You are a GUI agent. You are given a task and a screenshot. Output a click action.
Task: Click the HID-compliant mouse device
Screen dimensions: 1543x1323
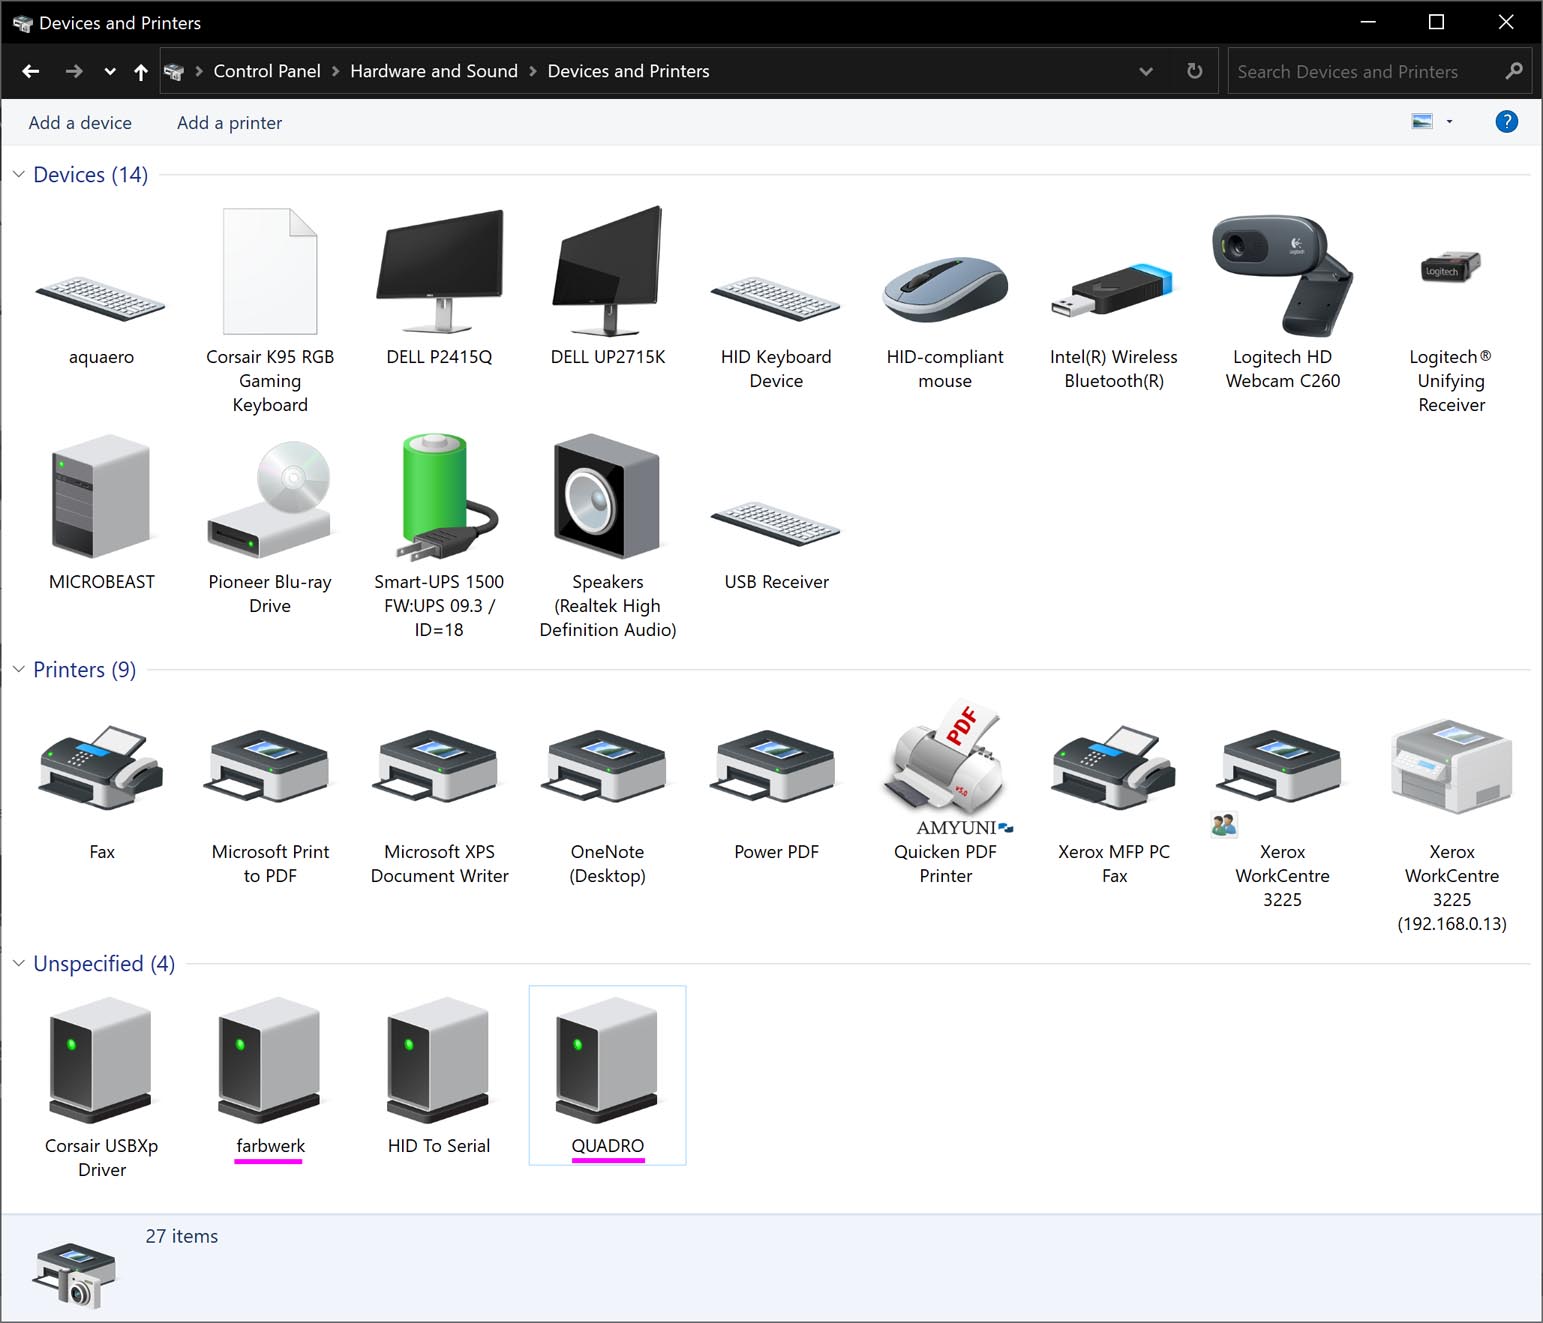coord(944,289)
